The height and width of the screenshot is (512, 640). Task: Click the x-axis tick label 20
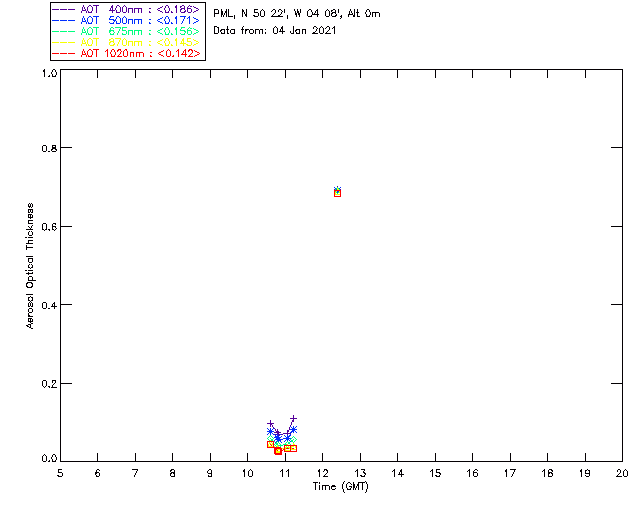coord(622,473)
